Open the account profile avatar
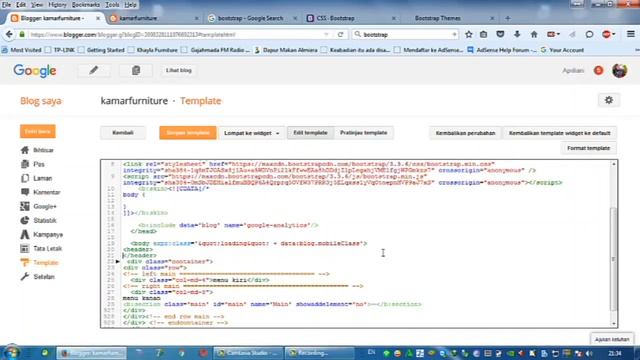640x360 pixels. click(619, 71)
